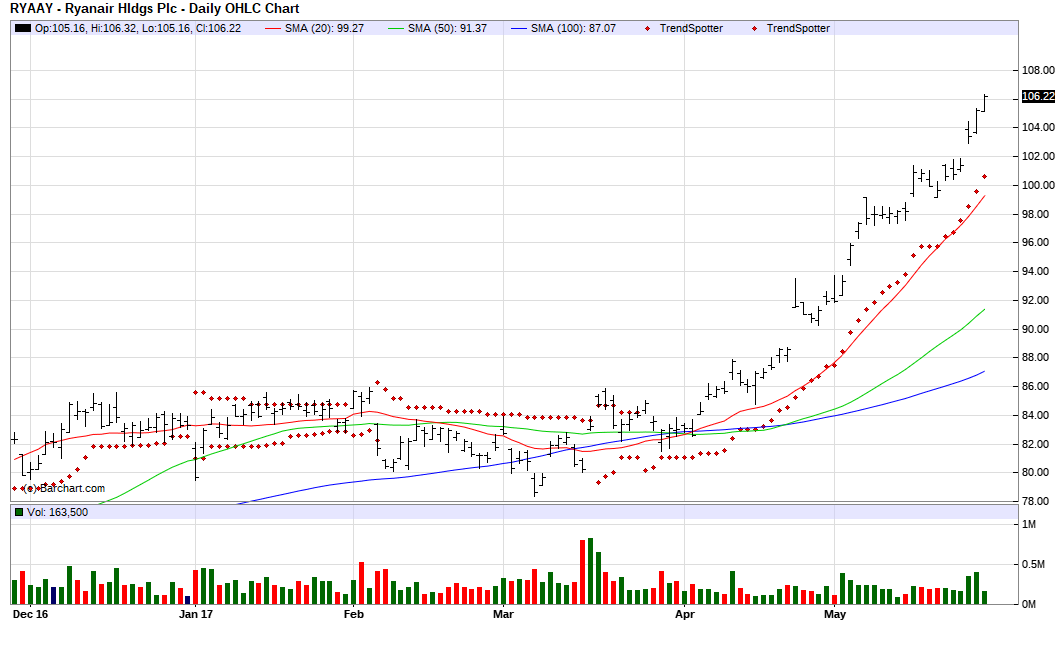Click the Vol: 163,500 label

click(57, 512)
